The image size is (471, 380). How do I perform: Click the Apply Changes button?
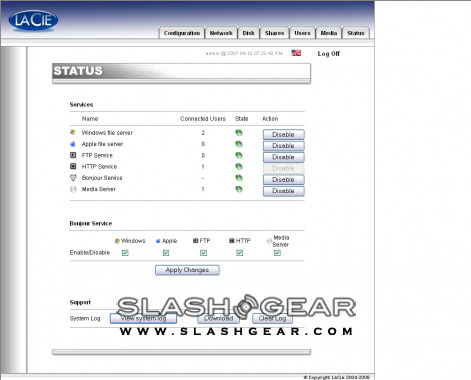(x=187, y=270)
